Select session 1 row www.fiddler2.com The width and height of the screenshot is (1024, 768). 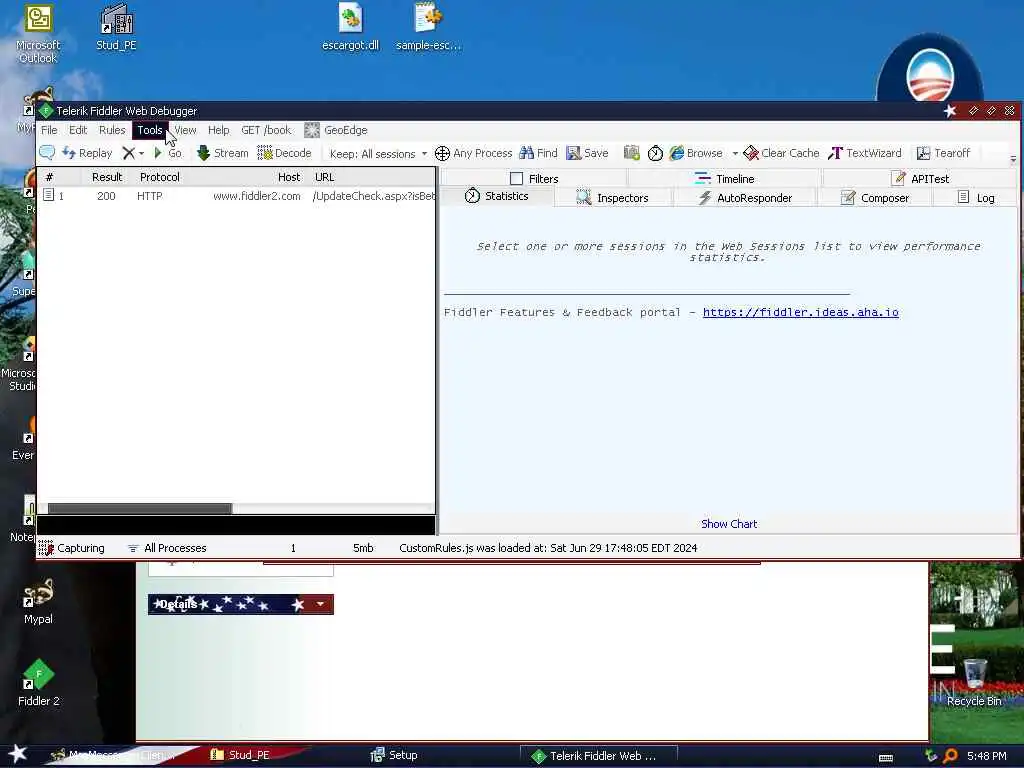[x=236, y=196]
